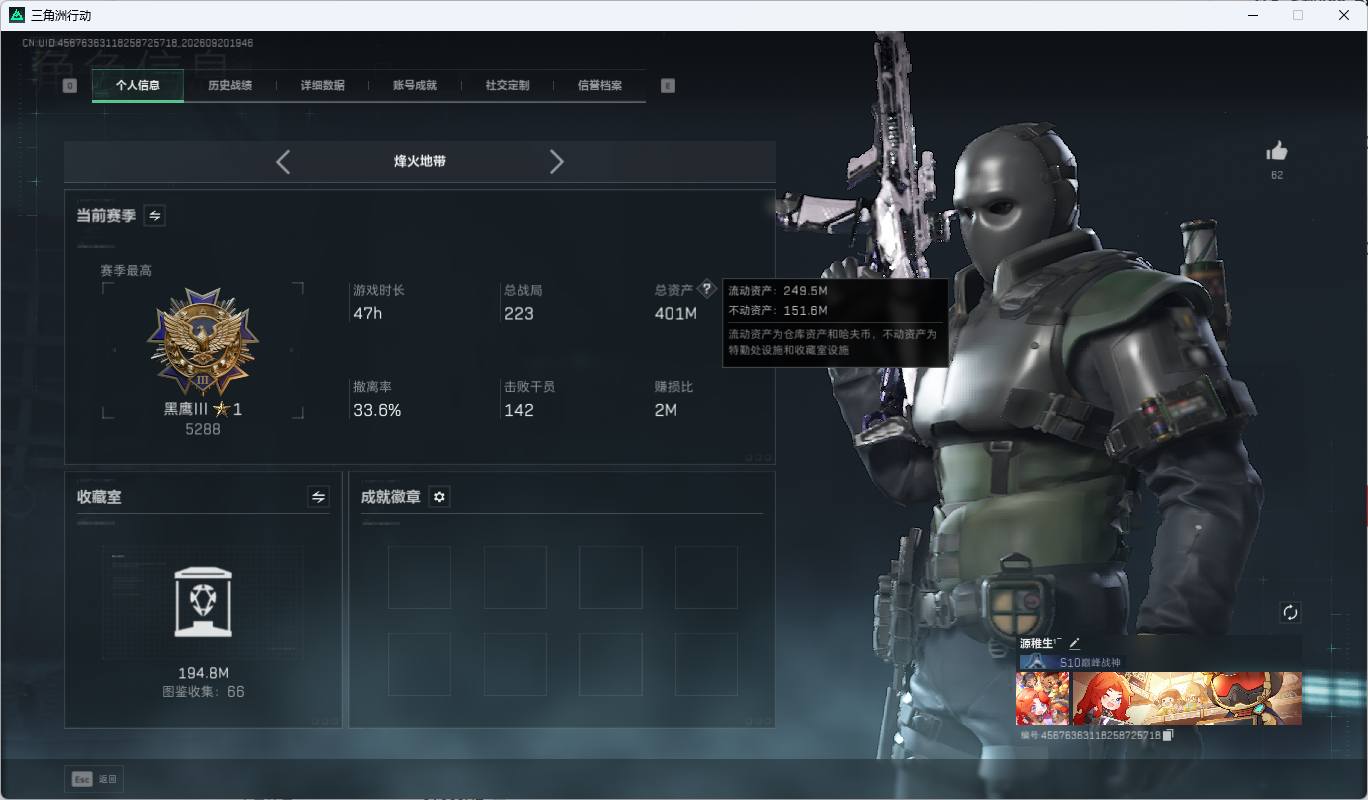Go to the 详细数据 tab

point(323,86)
